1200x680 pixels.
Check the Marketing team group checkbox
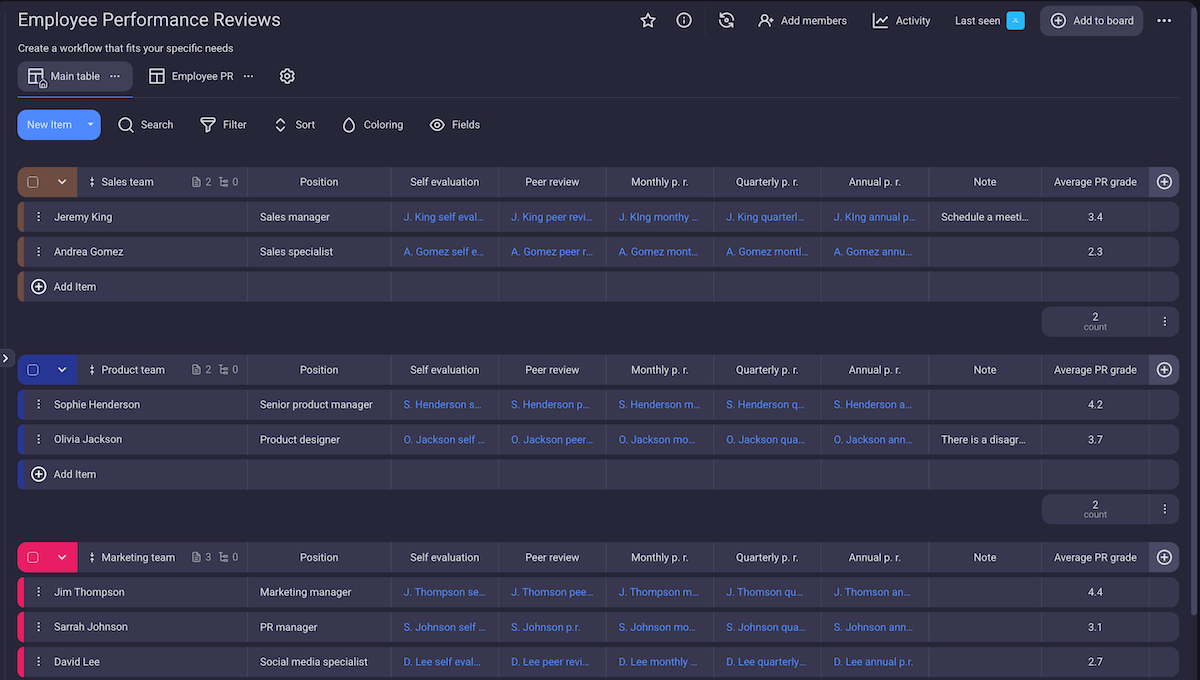click(x=33, y=558)
